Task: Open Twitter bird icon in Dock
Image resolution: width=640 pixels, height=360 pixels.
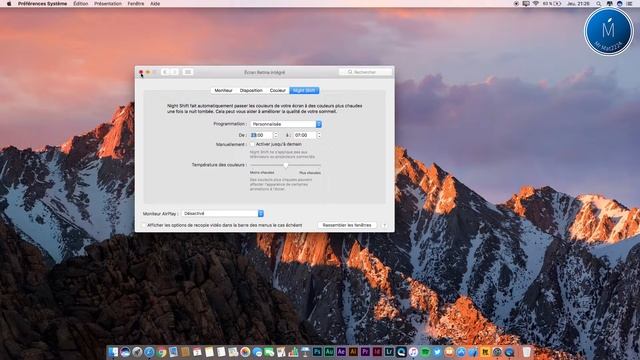Action: tap(437, 352)
